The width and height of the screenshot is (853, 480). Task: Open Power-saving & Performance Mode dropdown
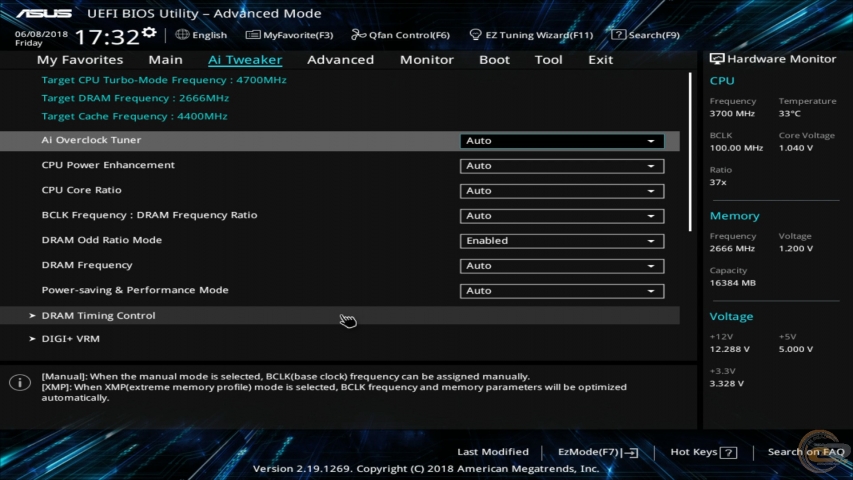coord(562,291)
